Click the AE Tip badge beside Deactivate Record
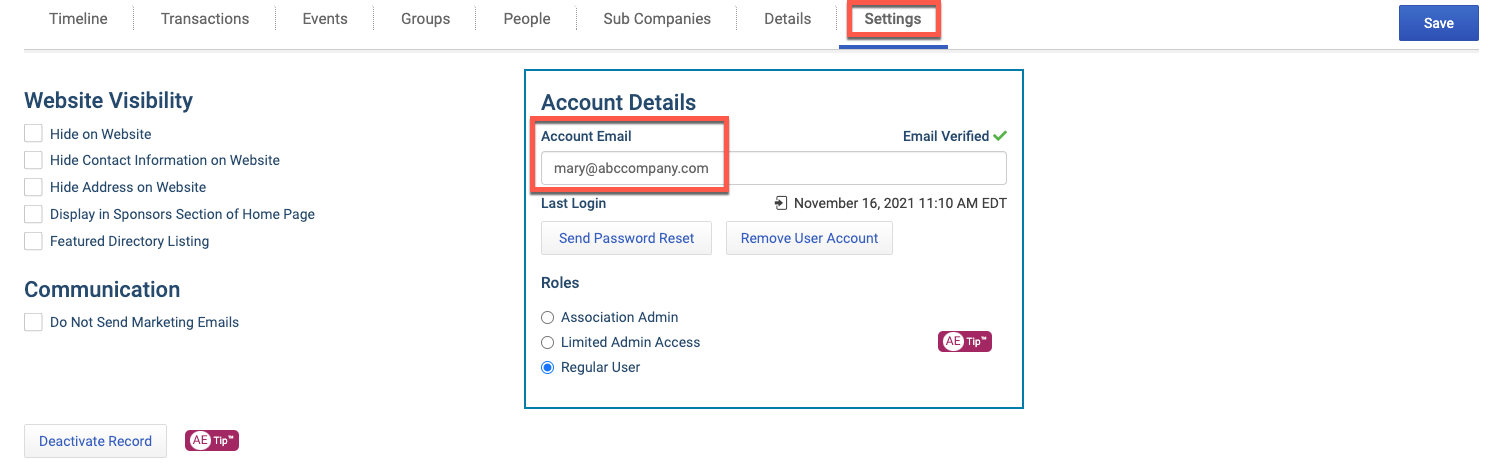 (x=212, y=440)
